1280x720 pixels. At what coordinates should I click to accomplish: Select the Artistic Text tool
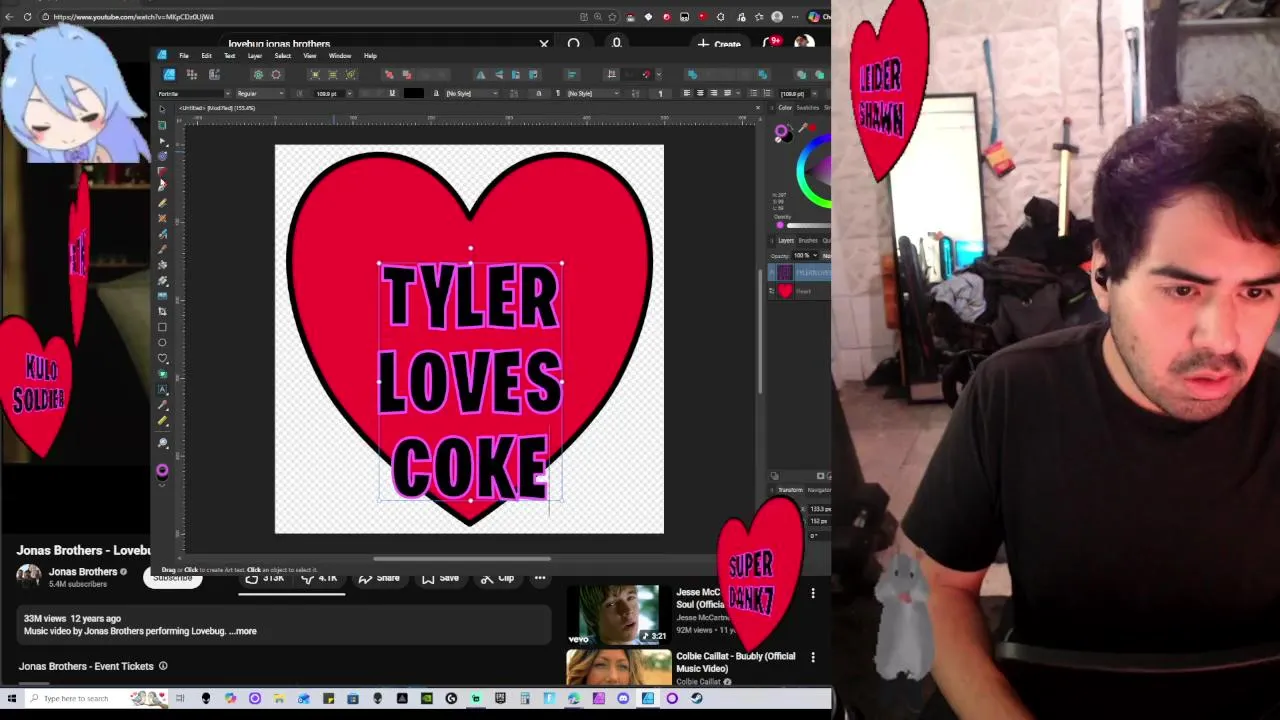point(162,390)
